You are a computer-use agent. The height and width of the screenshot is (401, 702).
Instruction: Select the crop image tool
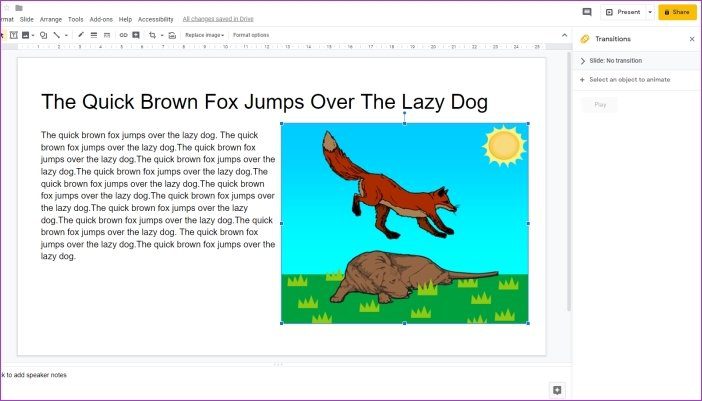pos(153,35)
